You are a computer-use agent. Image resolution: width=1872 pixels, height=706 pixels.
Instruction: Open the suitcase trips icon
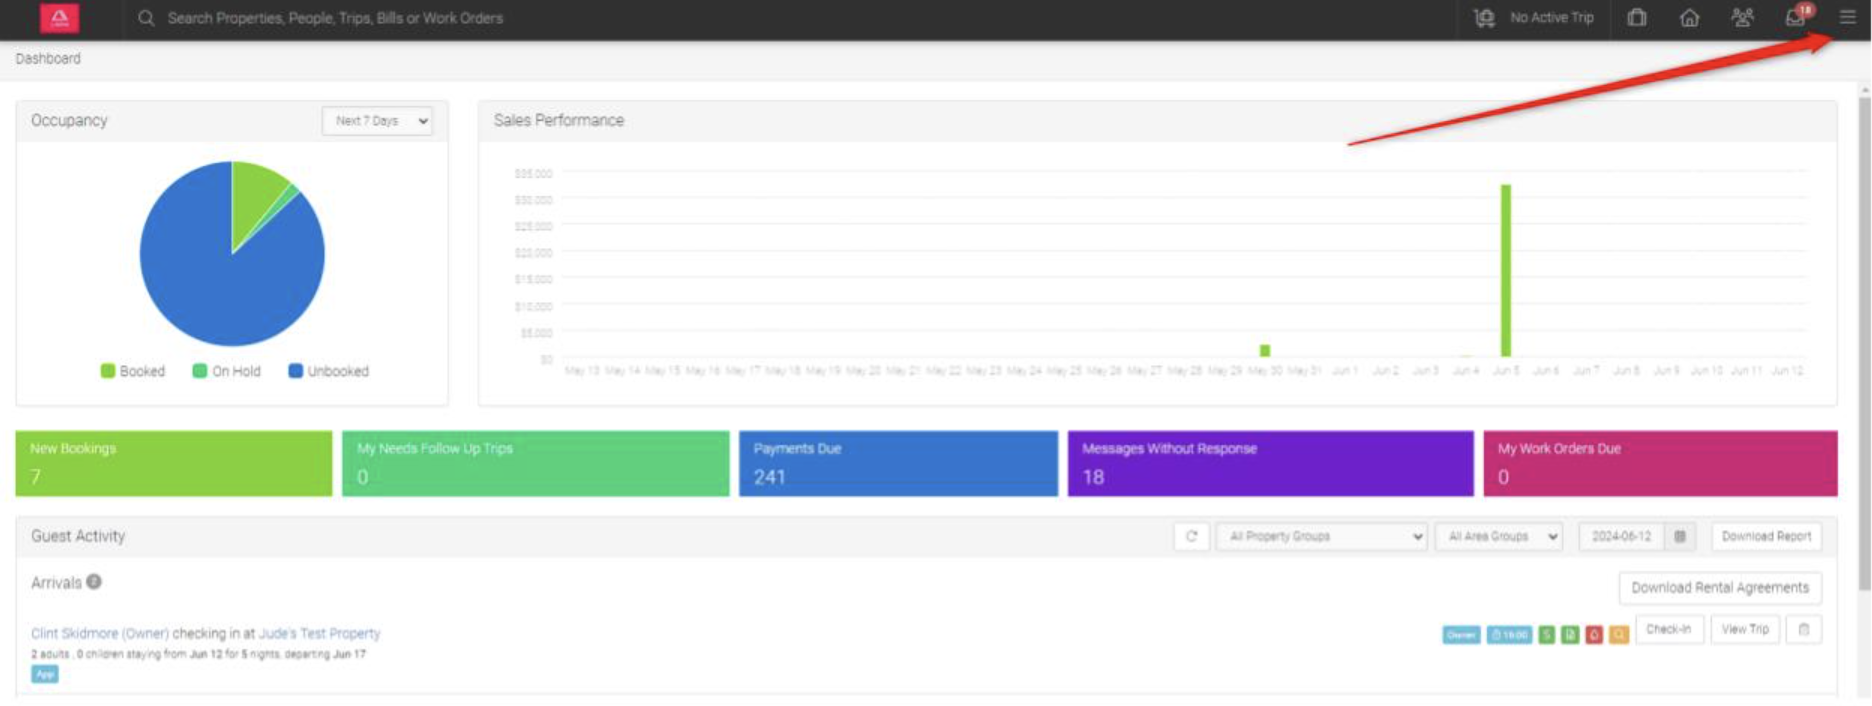pos(1637,18)
